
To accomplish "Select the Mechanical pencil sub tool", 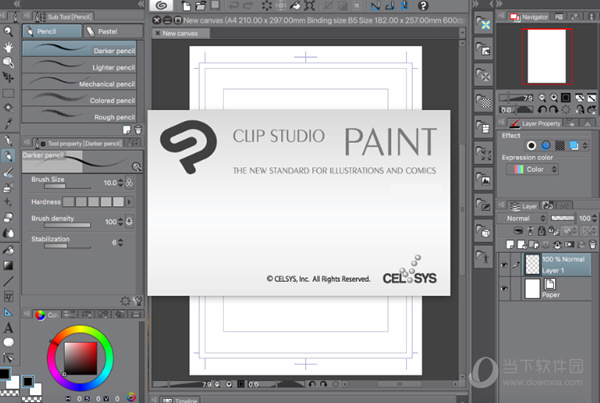I will [x=79, y=82].
